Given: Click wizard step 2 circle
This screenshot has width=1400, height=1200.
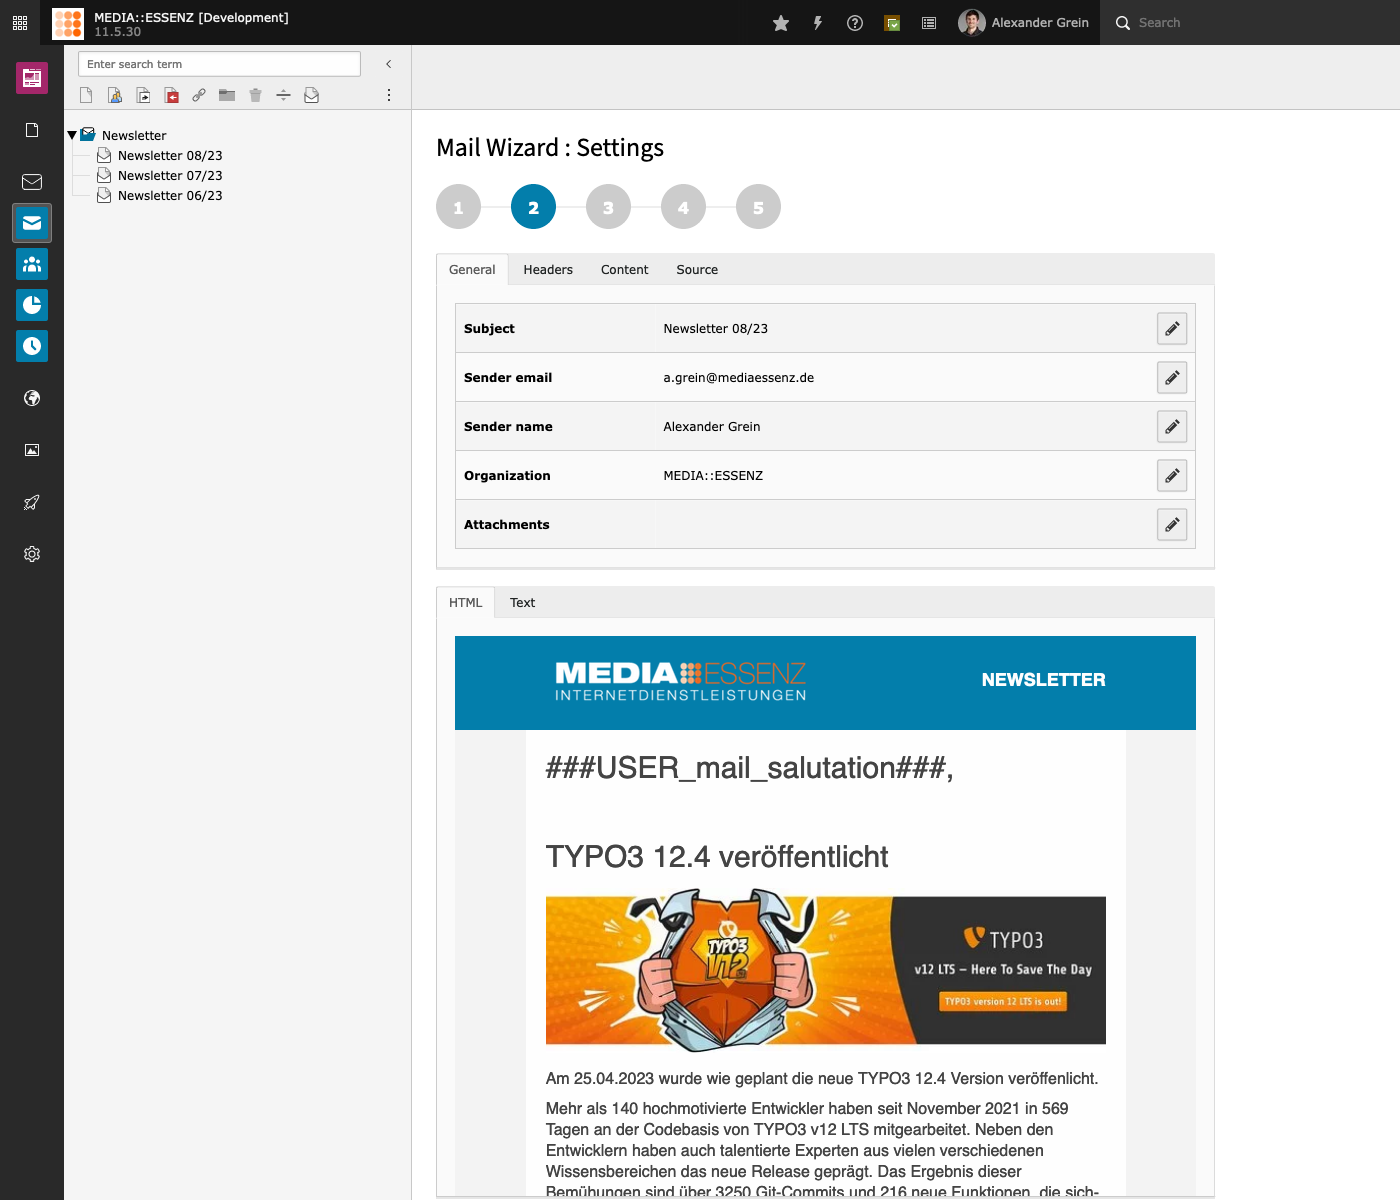Looking at the screenshot, I should (x=533, y=207).
